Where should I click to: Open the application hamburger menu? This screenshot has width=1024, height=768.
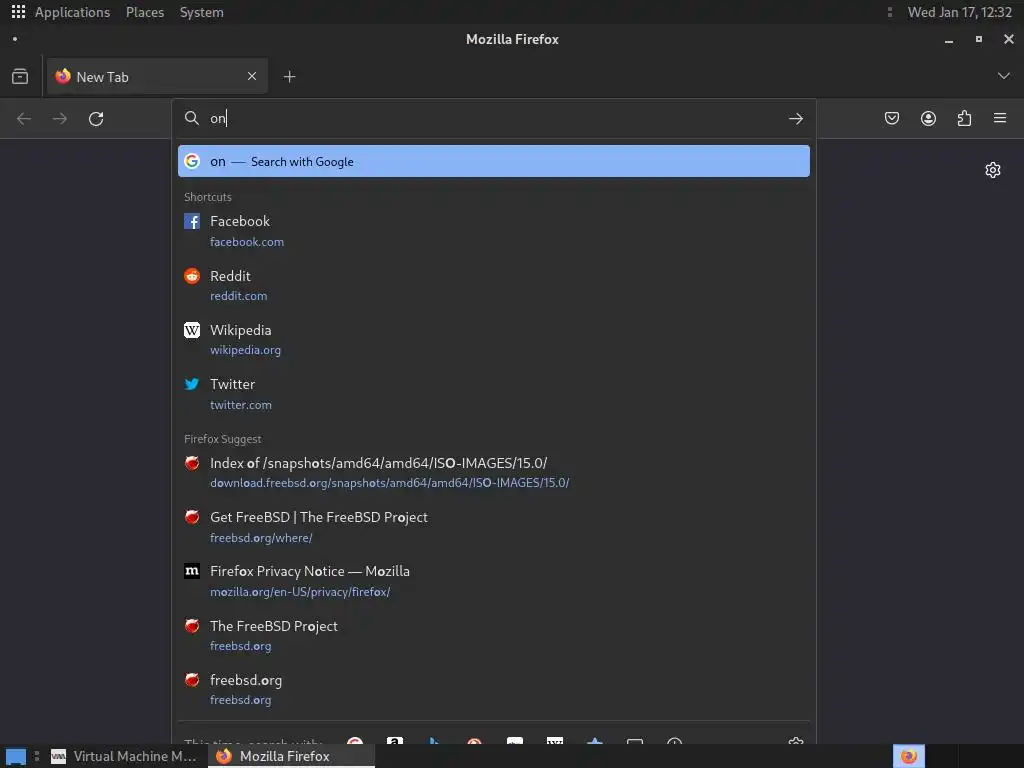[x=1000, y=118]
